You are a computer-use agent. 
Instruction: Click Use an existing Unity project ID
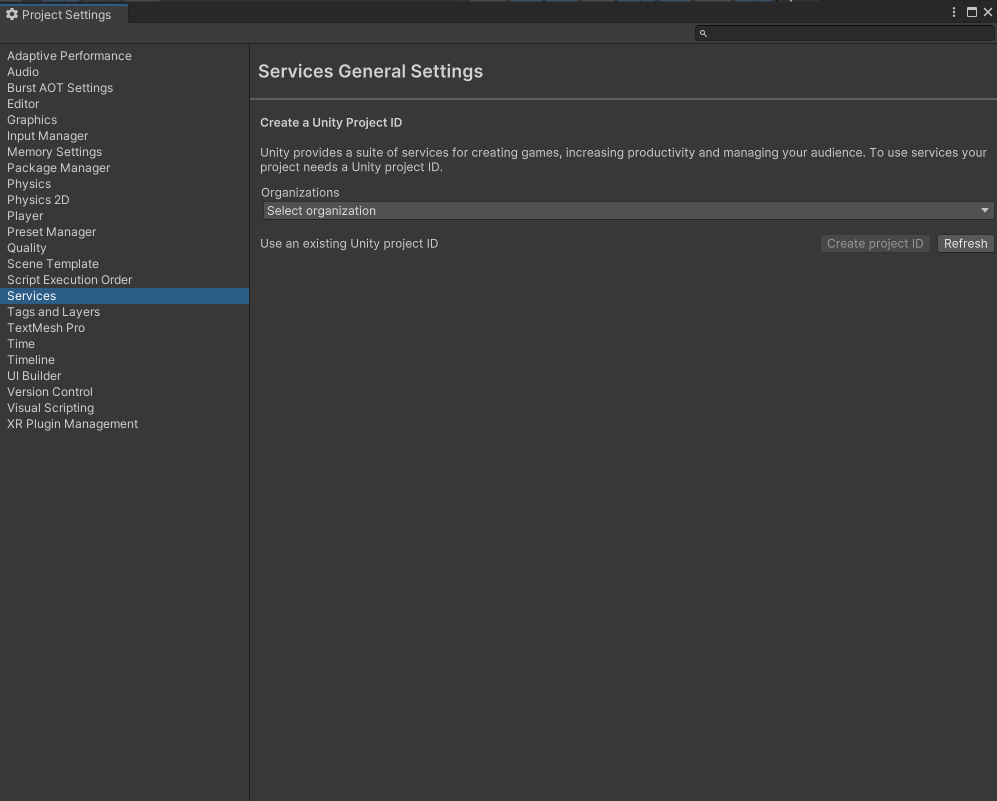click(x=349, y=243)
